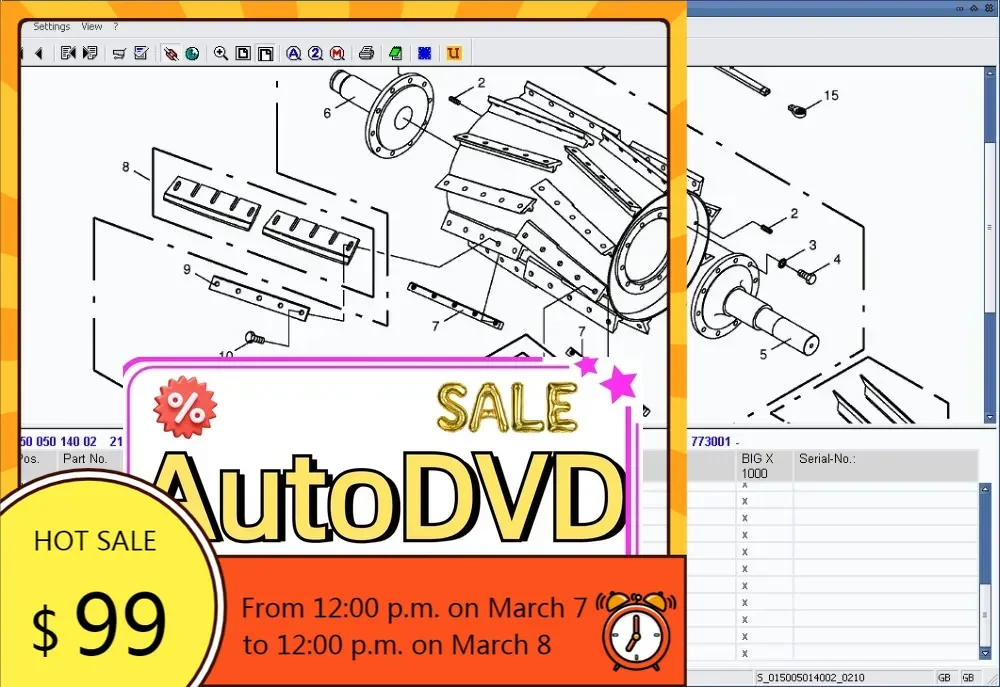Click the parts table scroll down arrow

tap(985, 653)
